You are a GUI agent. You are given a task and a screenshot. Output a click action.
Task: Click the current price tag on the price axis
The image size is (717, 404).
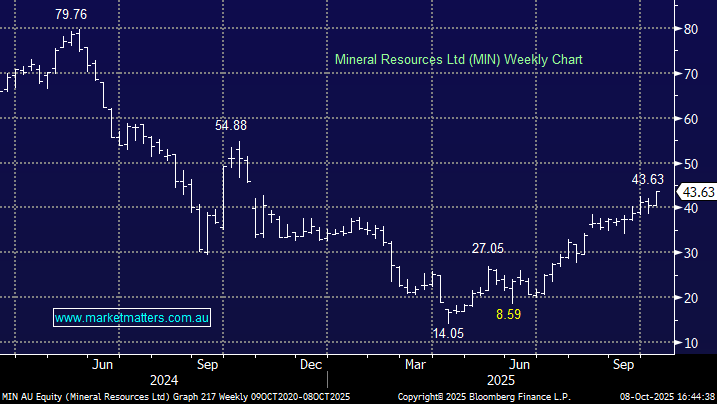(x=696, y=191)
